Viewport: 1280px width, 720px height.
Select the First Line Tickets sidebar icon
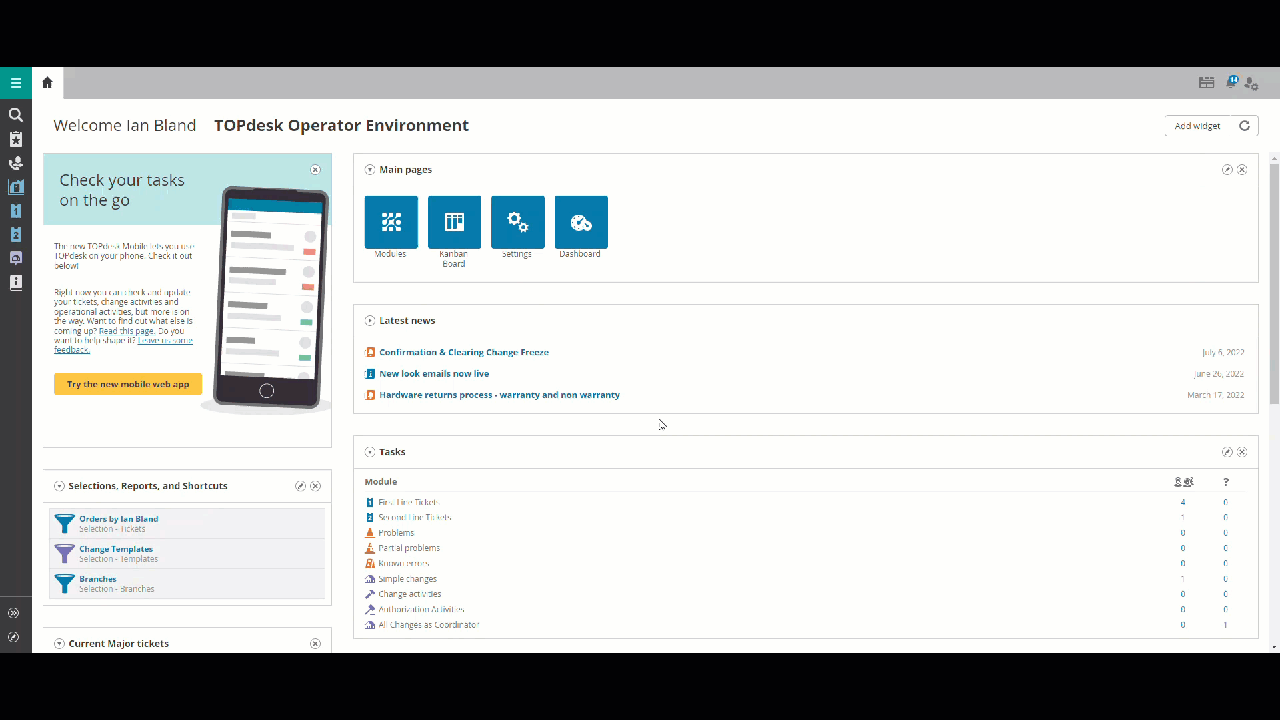coord(16,211)
